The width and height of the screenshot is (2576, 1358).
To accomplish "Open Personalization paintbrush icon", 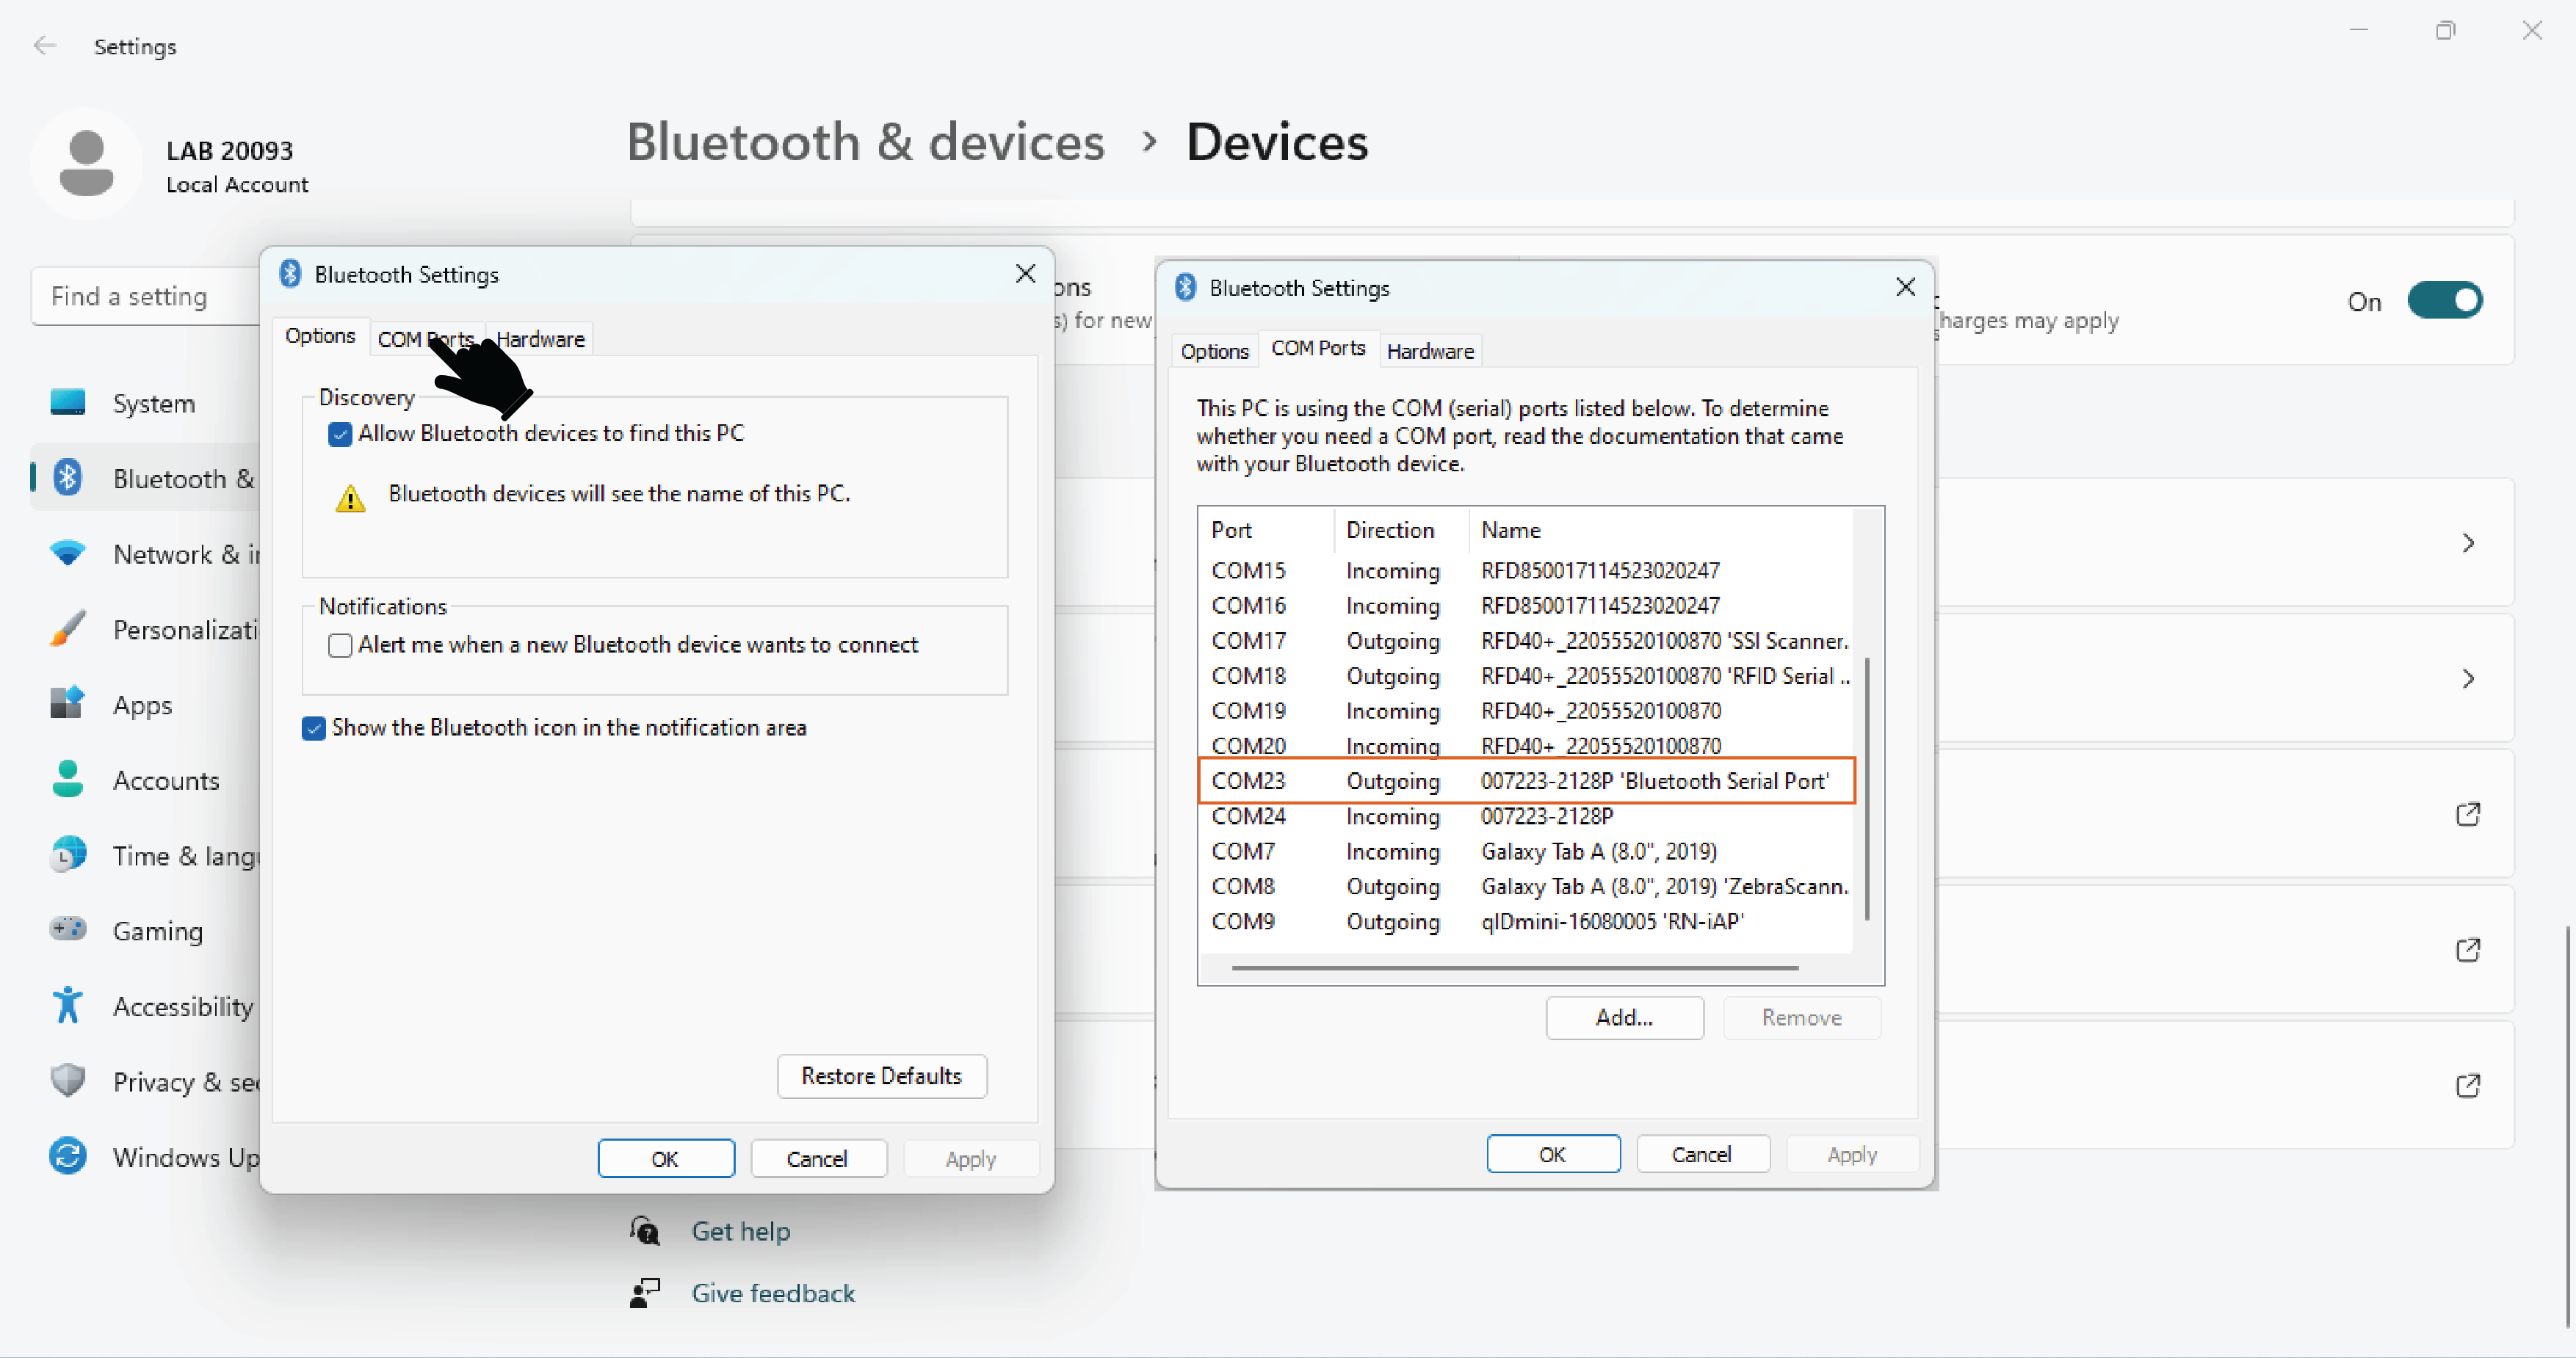I will coord(68,629).
